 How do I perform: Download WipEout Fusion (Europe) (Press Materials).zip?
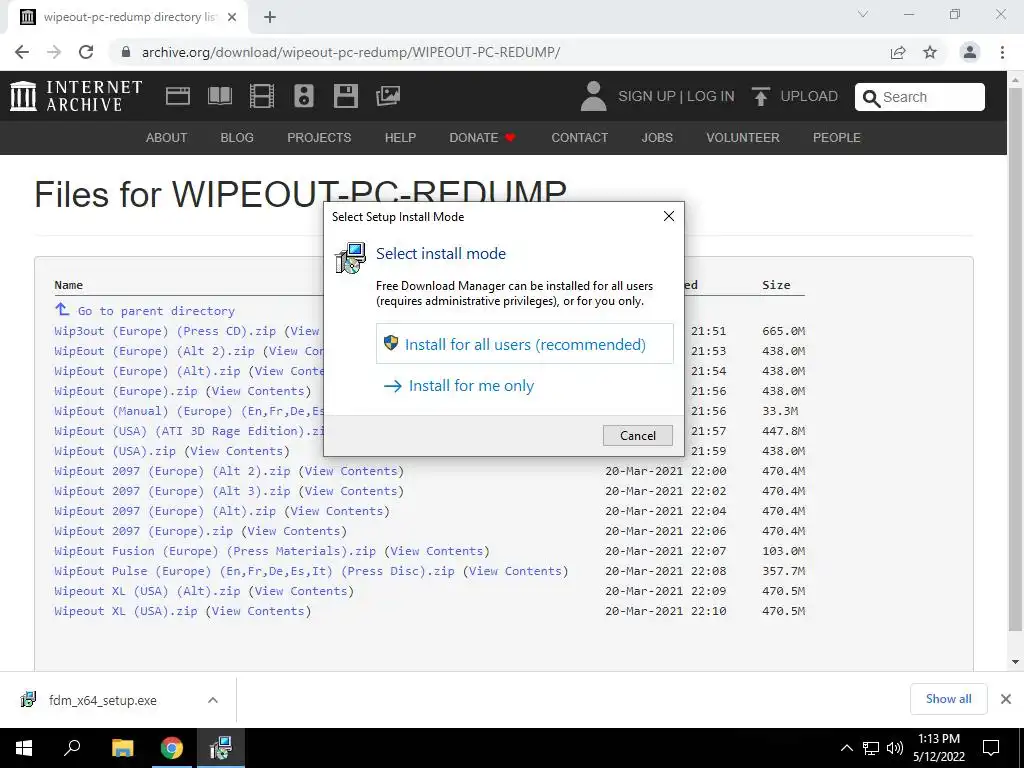tap(215, 551)
